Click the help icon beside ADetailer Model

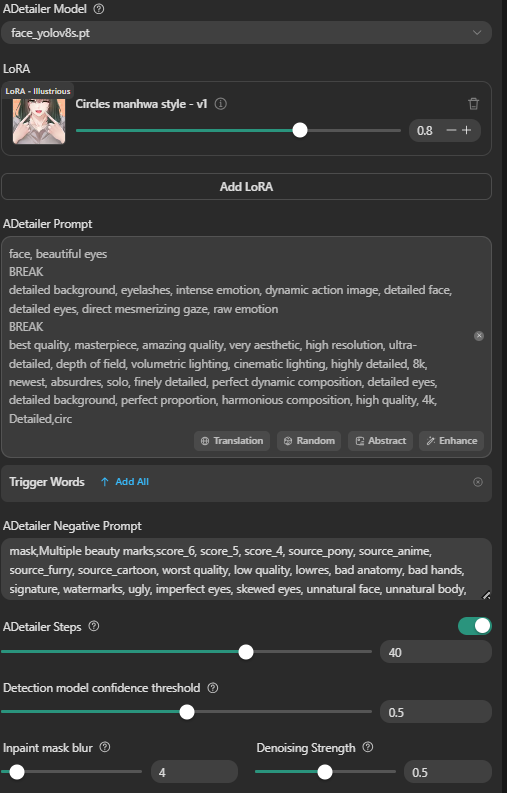coord(99,9)
